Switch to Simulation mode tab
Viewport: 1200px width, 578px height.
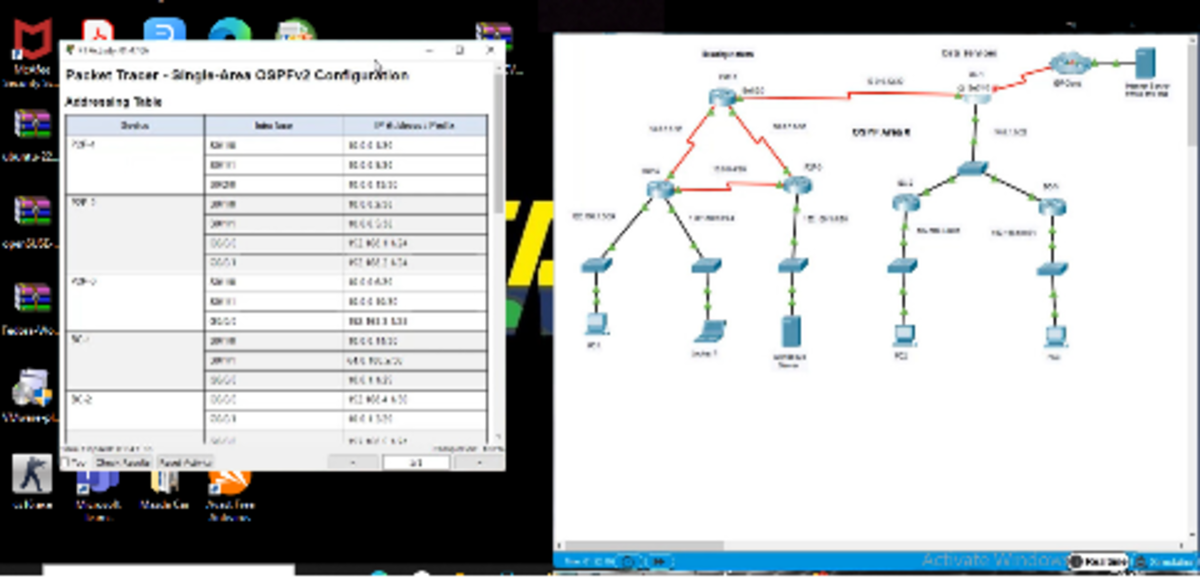pyautogui.click(x=1165, y=562)
